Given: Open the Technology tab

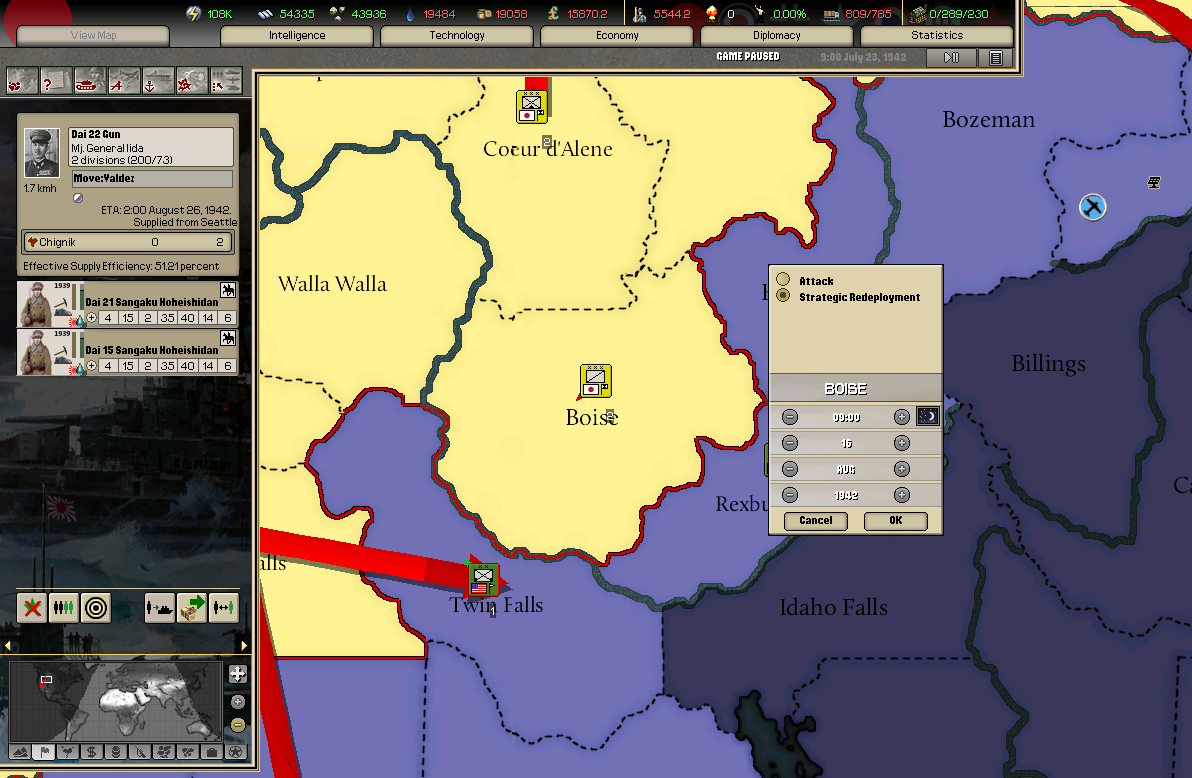Looking at the screenshot, I should click(457, 36).
